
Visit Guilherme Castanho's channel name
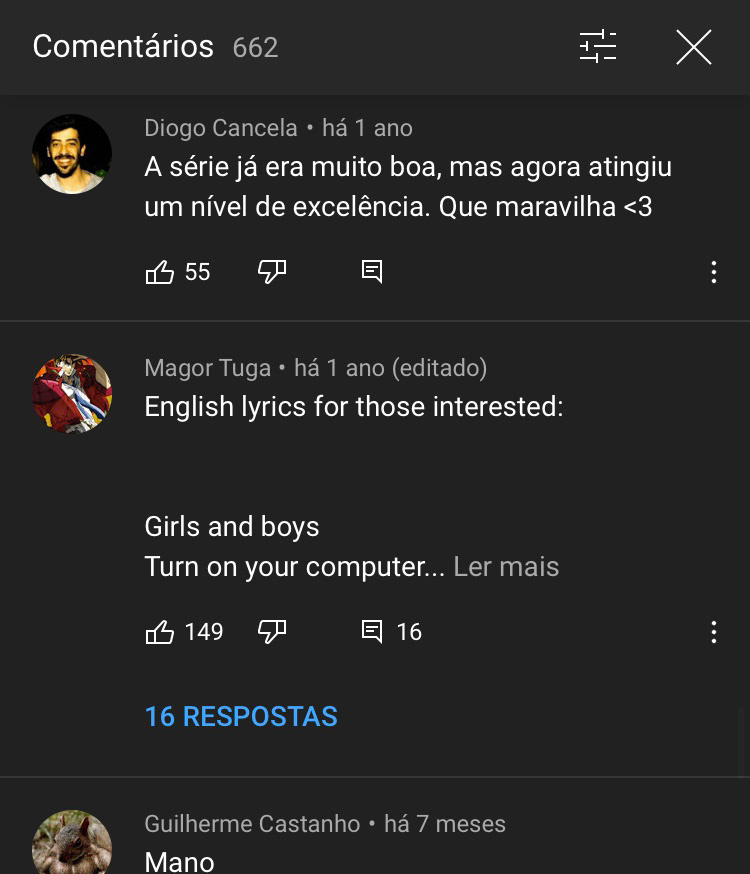pyautogui.click(x=252, y=824)
